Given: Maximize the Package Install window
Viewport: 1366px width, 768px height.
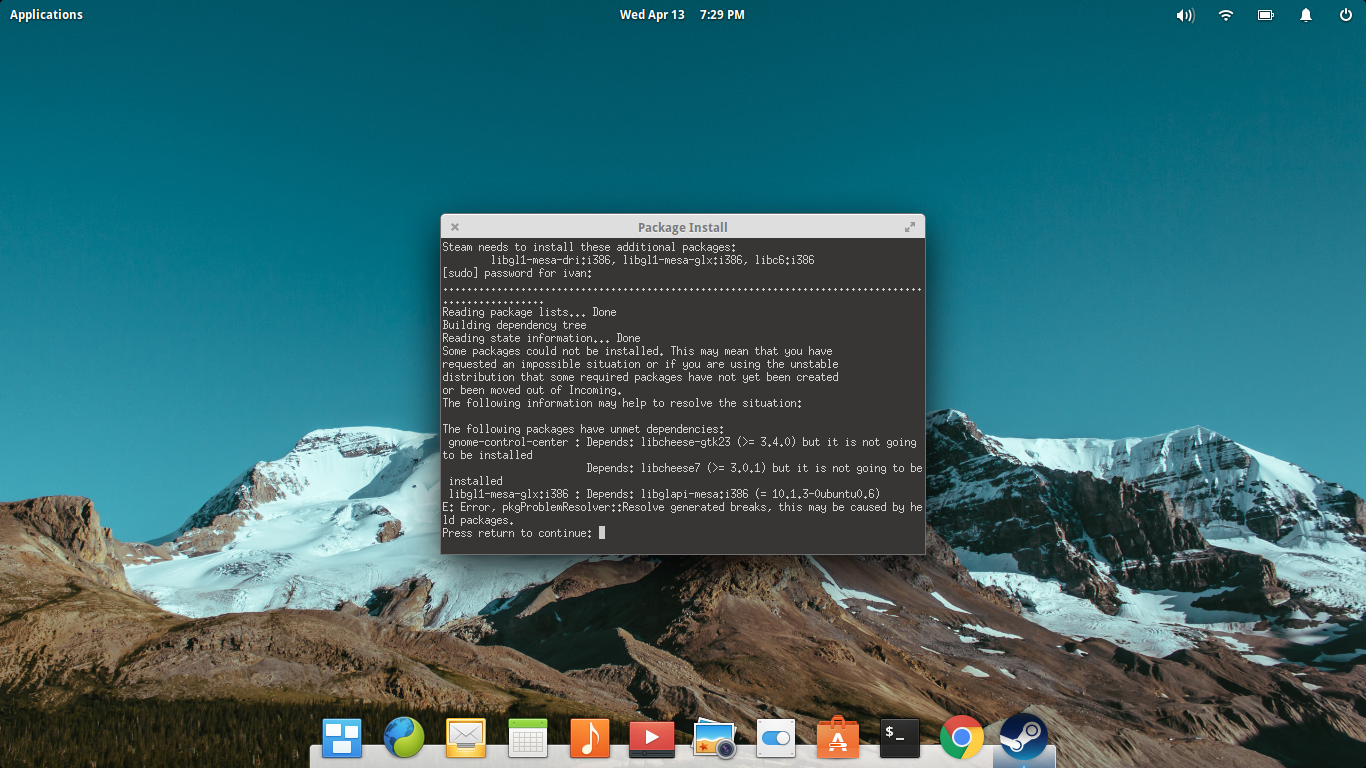Looking at the screenshot, I should (x=910, y=227).
